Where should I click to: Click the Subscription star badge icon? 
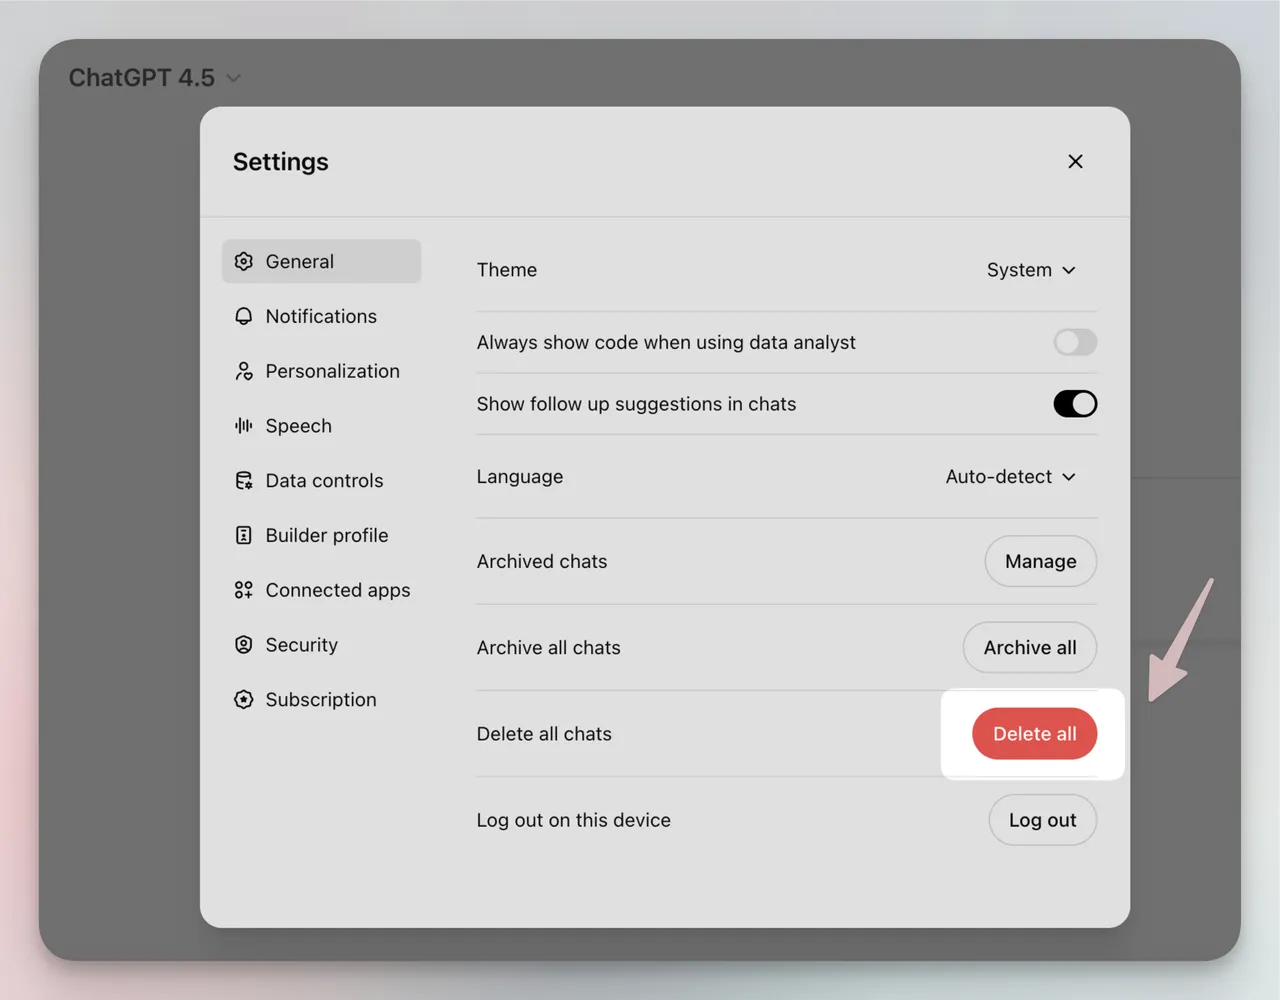click(244, 700)
